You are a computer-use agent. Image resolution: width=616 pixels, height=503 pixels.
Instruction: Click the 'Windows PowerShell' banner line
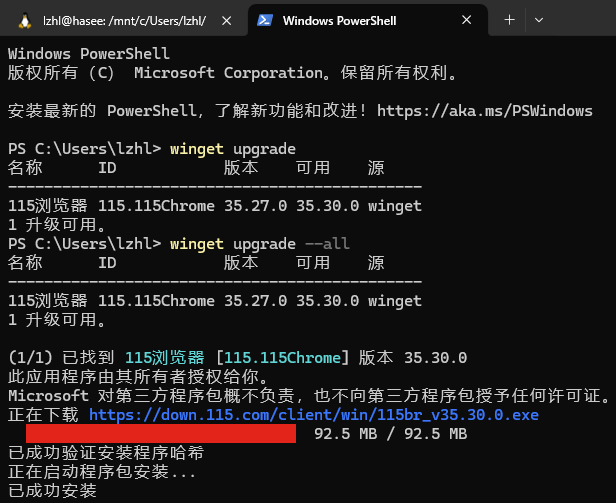click(89, 54)
